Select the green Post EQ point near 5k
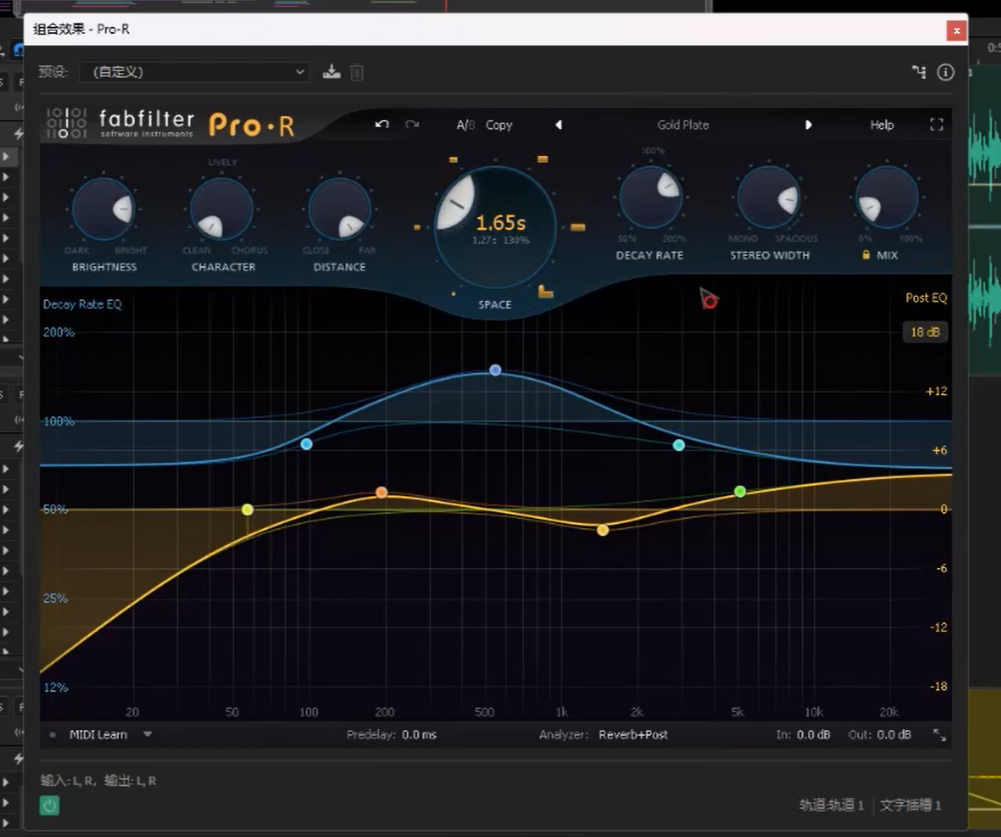The height and width of the screenshot is (837, 1001). (x=740, y=491)
